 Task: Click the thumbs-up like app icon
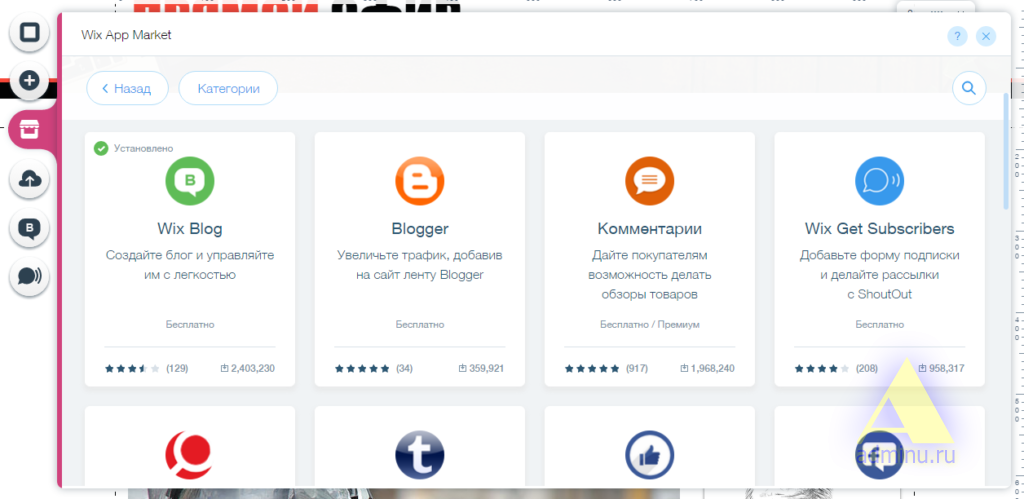click(x=649, y=456)
